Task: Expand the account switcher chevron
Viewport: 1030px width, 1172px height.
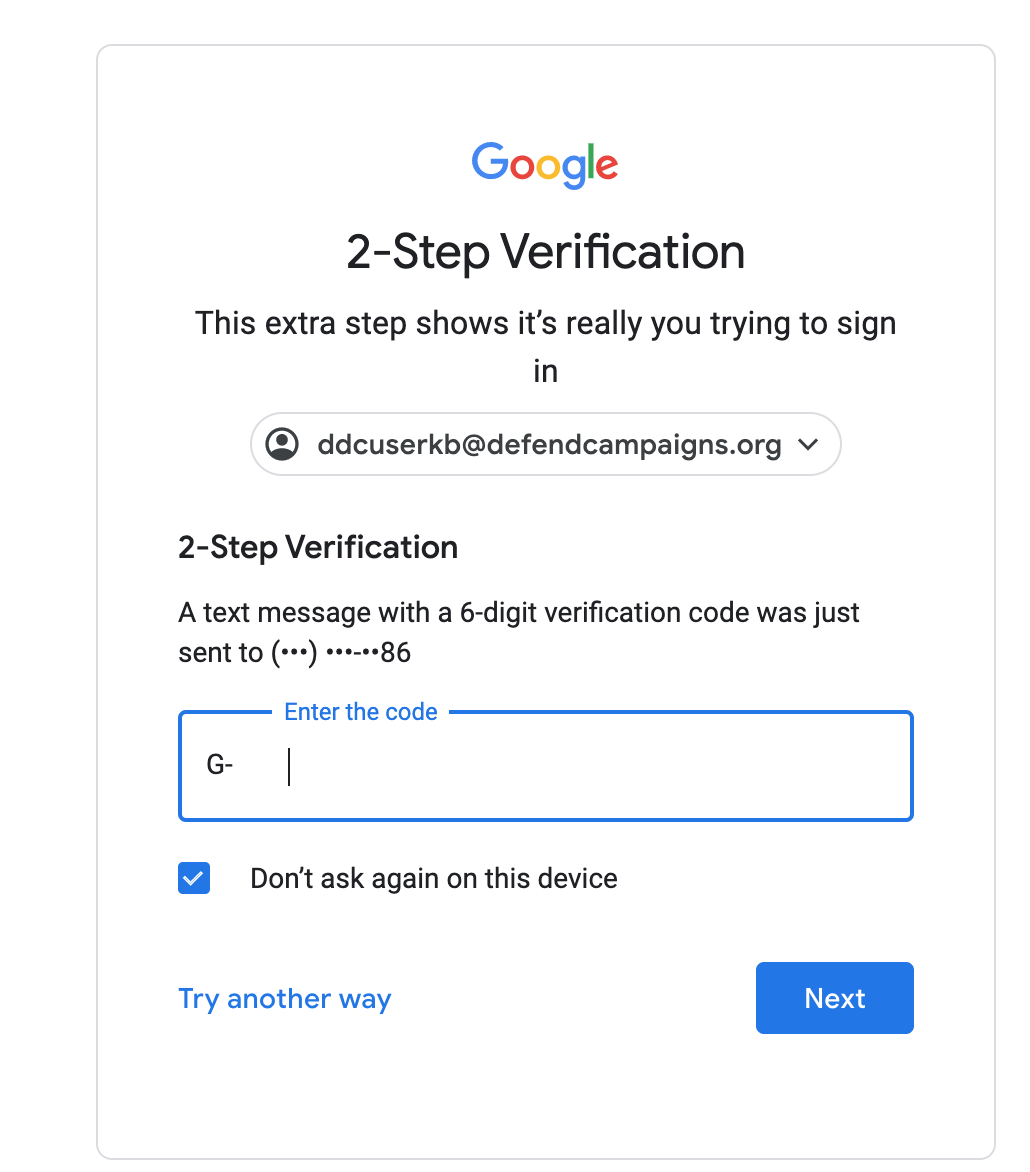Action: coord(808,444)
